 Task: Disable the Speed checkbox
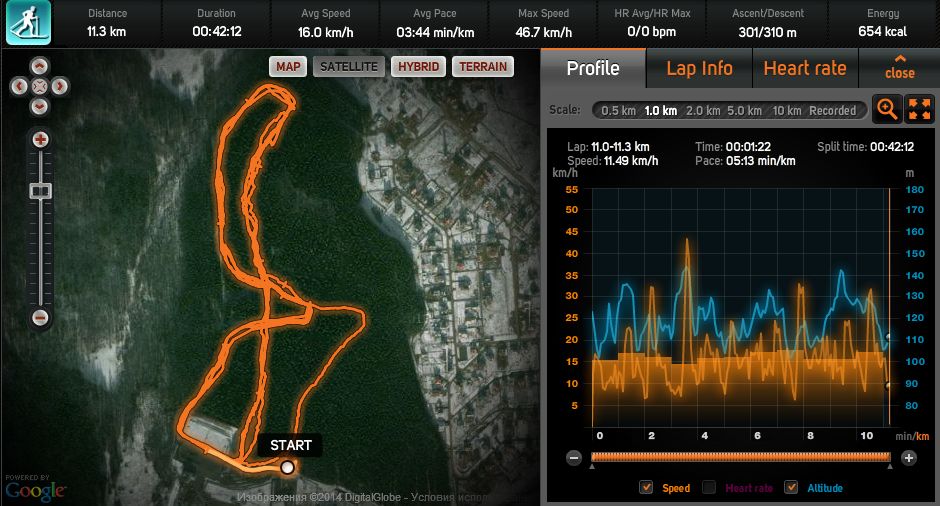(646, 487)
